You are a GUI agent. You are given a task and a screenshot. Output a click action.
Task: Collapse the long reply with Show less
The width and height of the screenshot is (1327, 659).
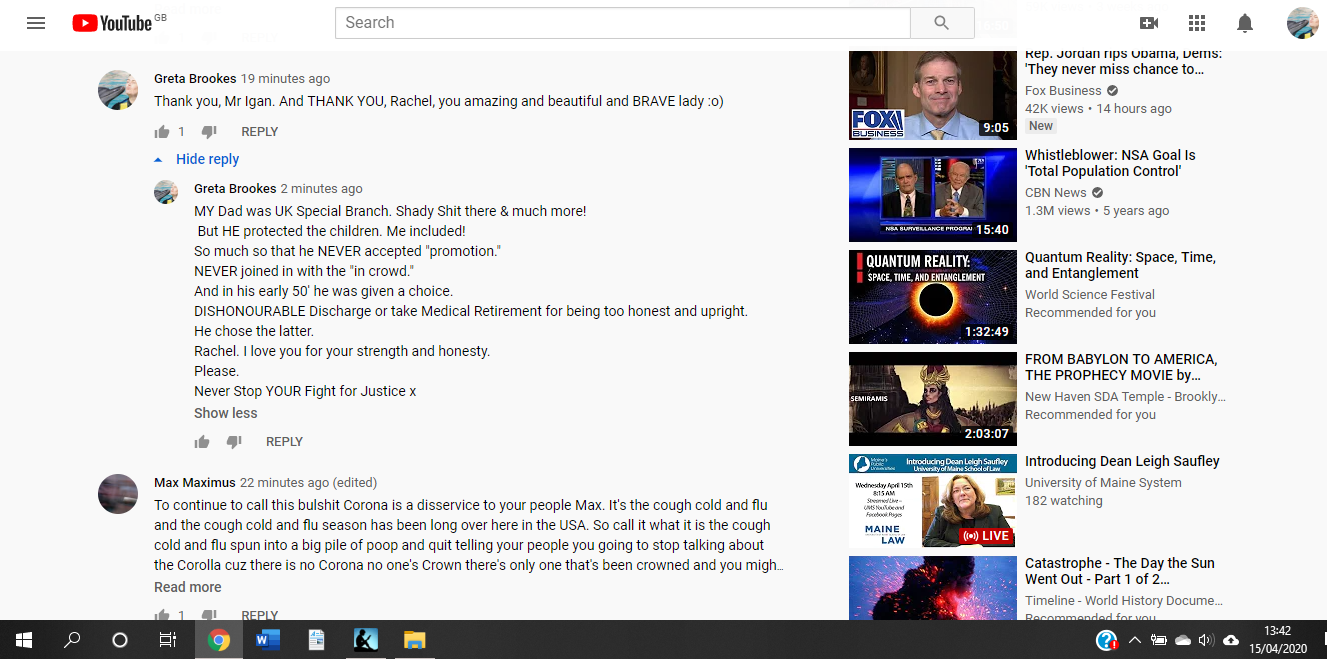click(225, 413)
